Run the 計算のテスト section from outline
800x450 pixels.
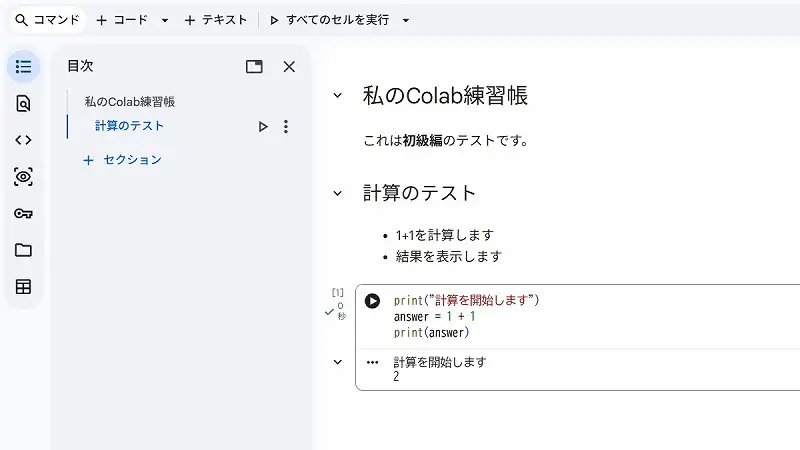(263, 127)
